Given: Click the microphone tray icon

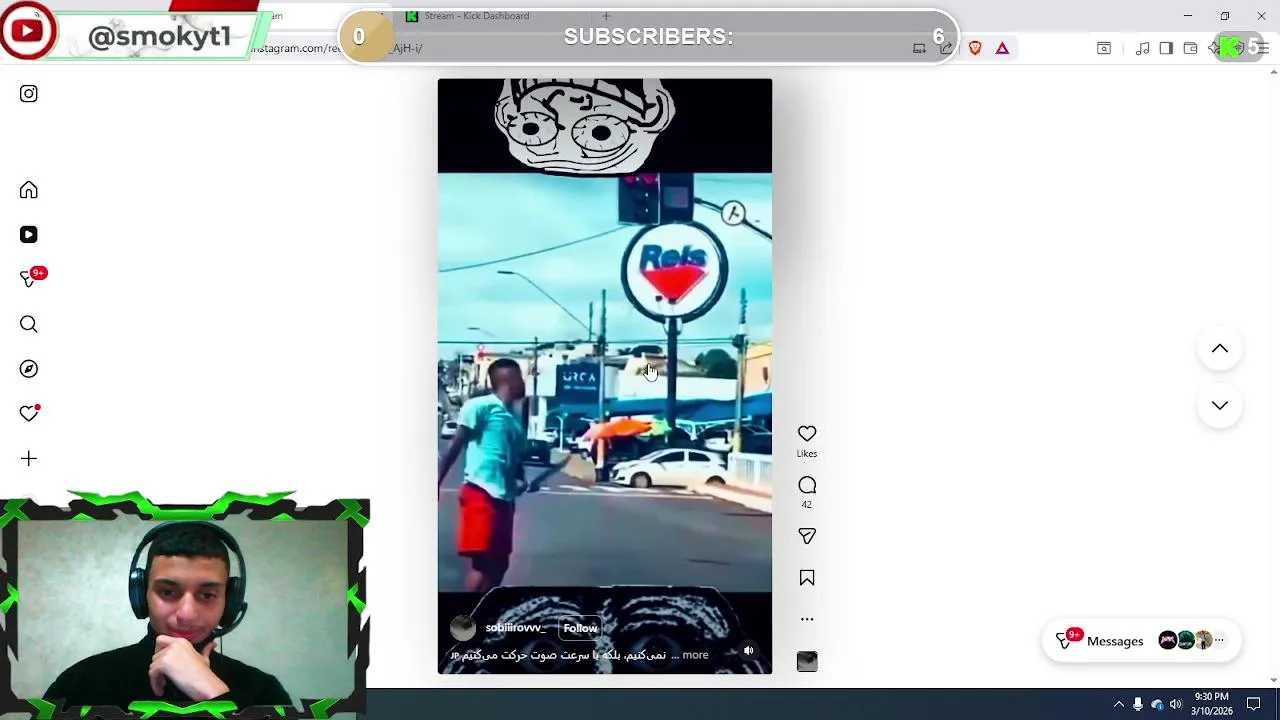Looking at the screenshot, I should pyautogui.click(x=1138, y=704).
